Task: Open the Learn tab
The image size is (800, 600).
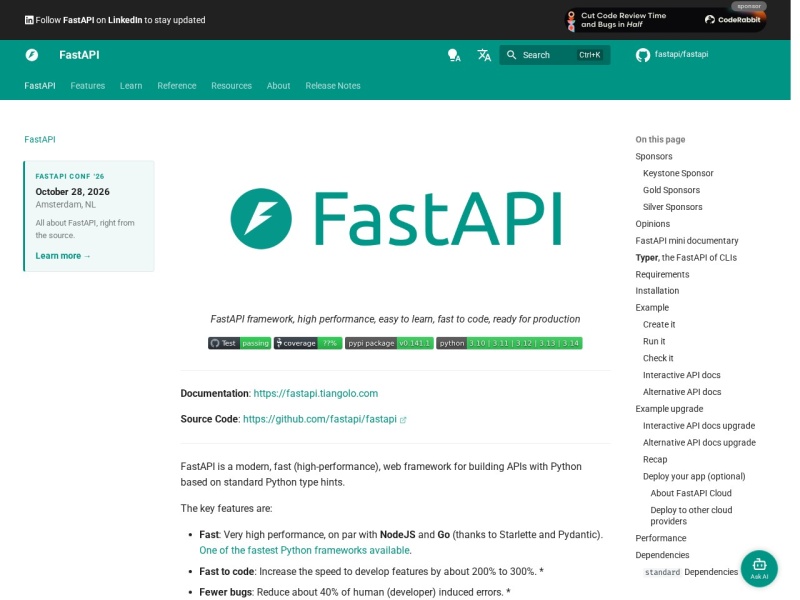Action: 131,86
